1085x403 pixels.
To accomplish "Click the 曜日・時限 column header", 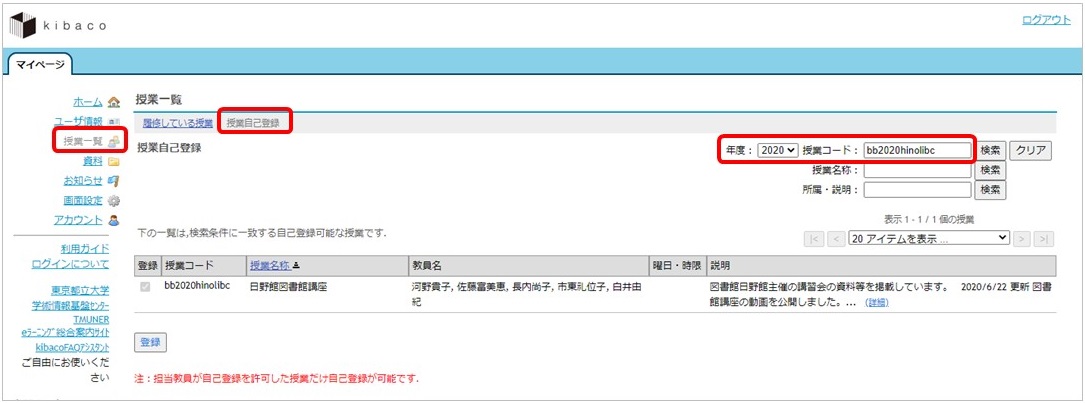I will (677, 265).
